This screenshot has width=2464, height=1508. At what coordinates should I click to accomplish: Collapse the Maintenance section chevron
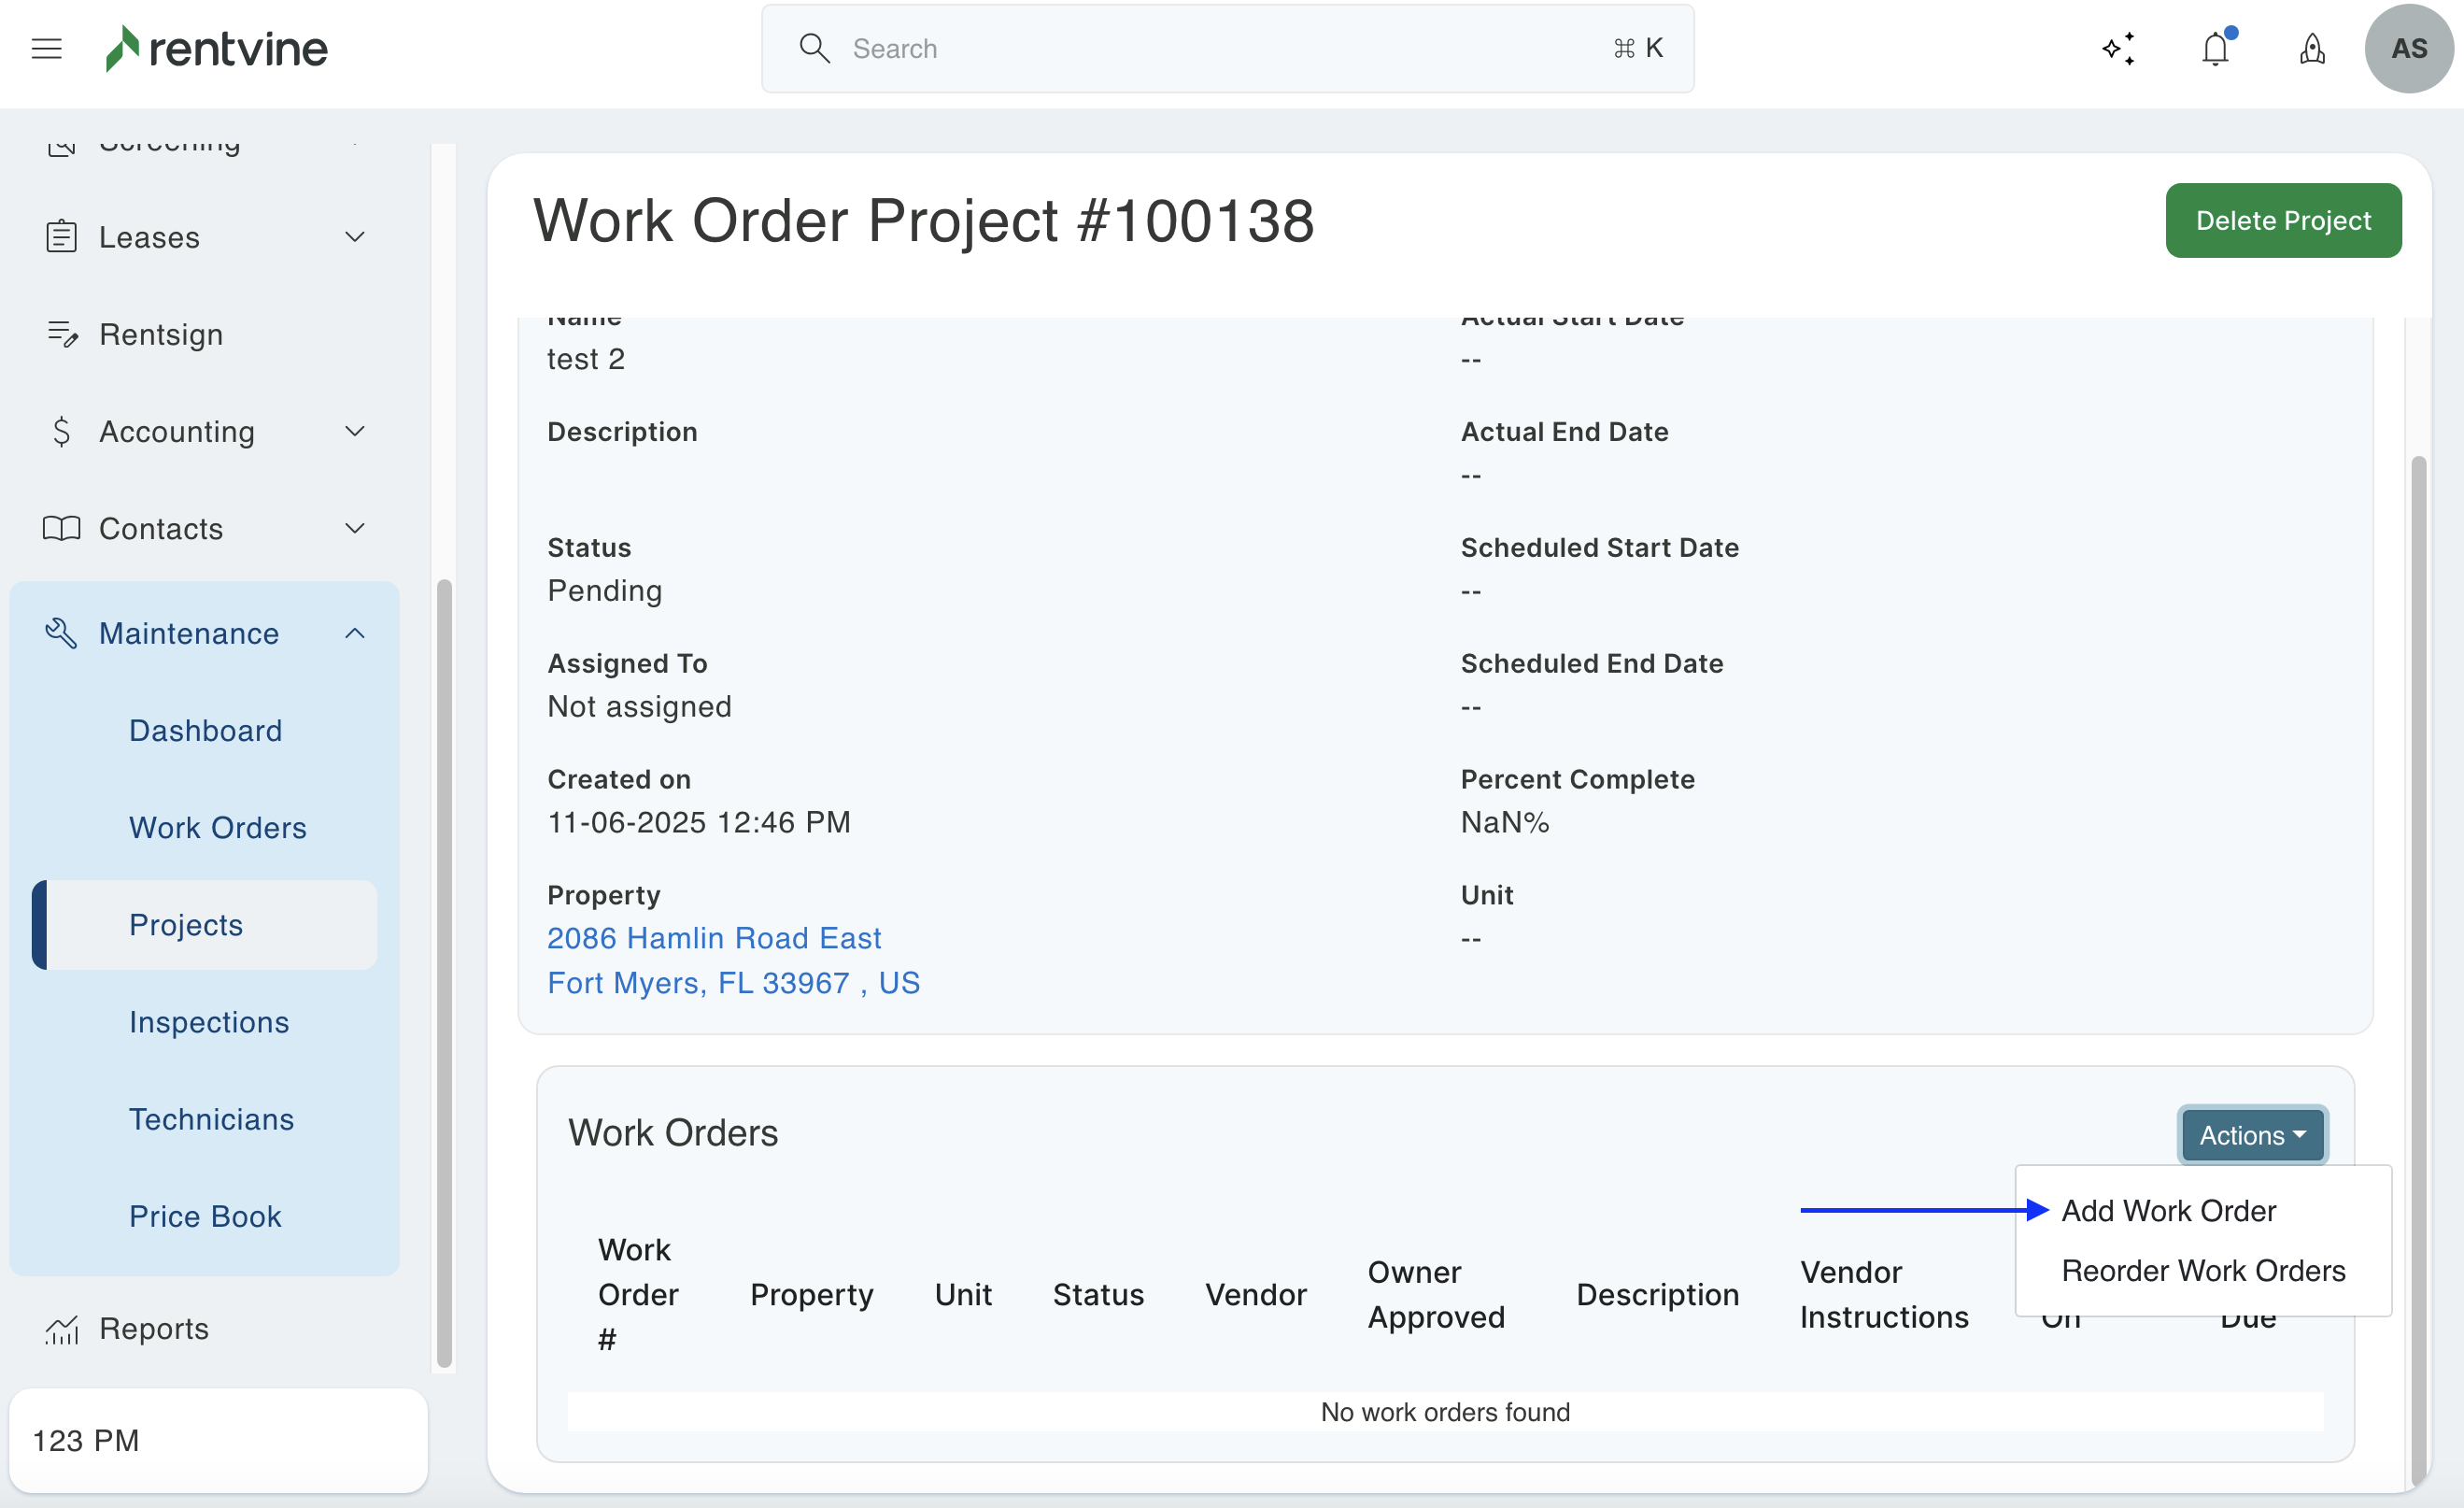pos(355,633)
